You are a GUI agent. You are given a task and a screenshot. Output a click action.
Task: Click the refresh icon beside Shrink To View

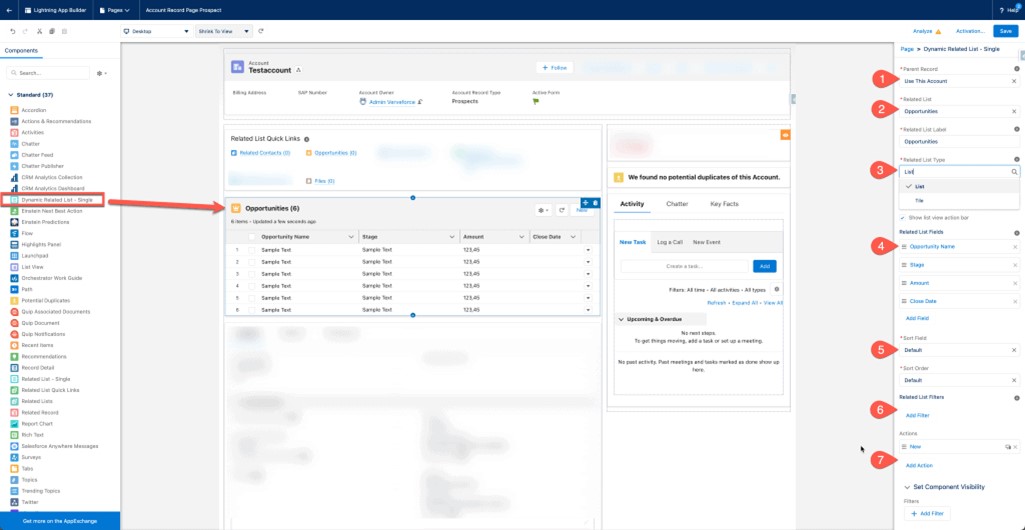(x=261, y=31)
